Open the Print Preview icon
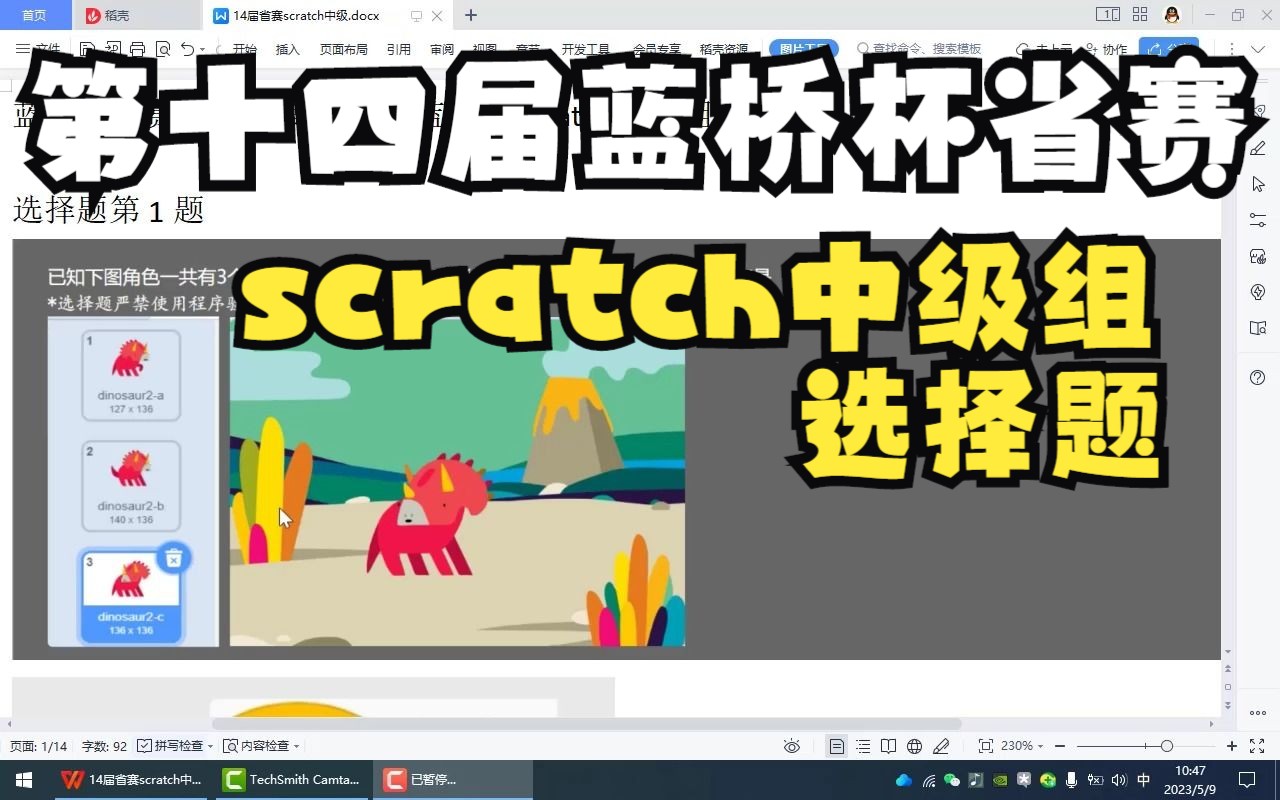The height and width of the screenshot is (800, 1280). pos(164,48)
